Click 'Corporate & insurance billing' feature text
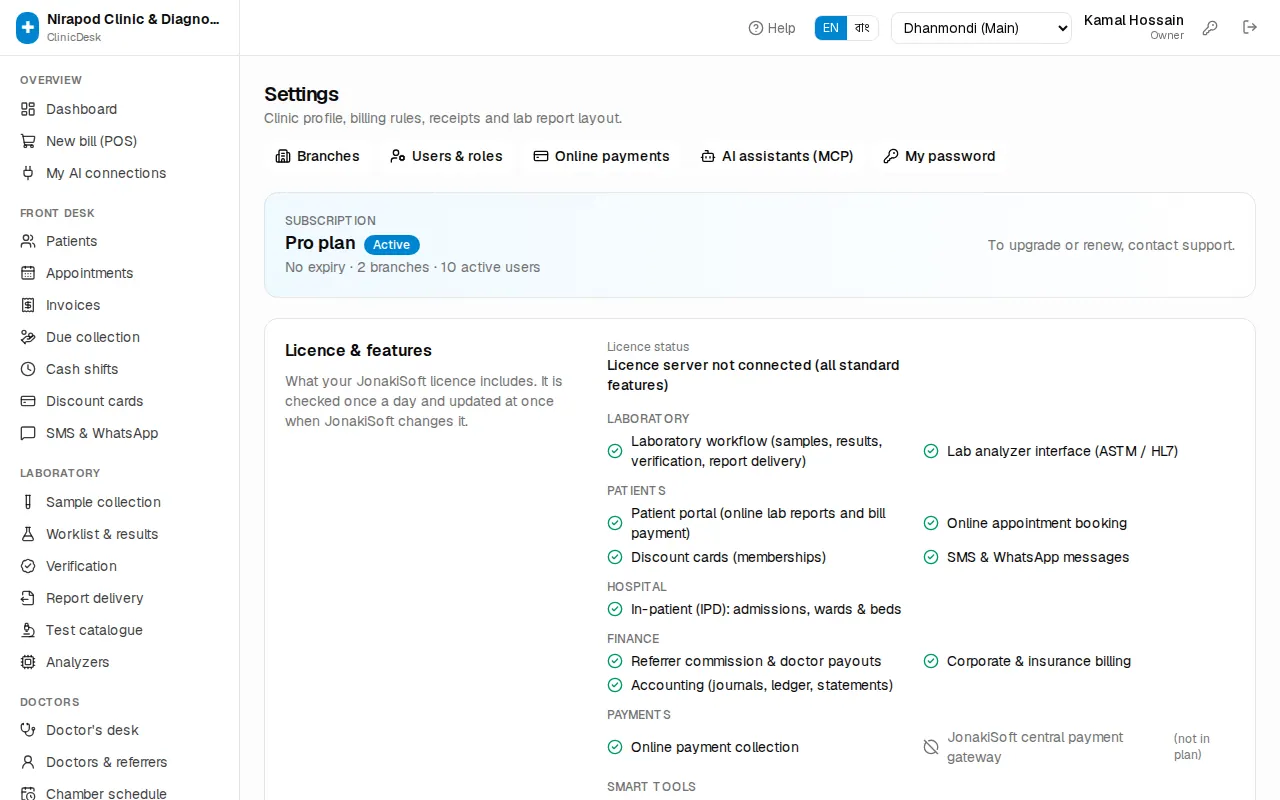The image size is (1280, 800). (1039, 661)
